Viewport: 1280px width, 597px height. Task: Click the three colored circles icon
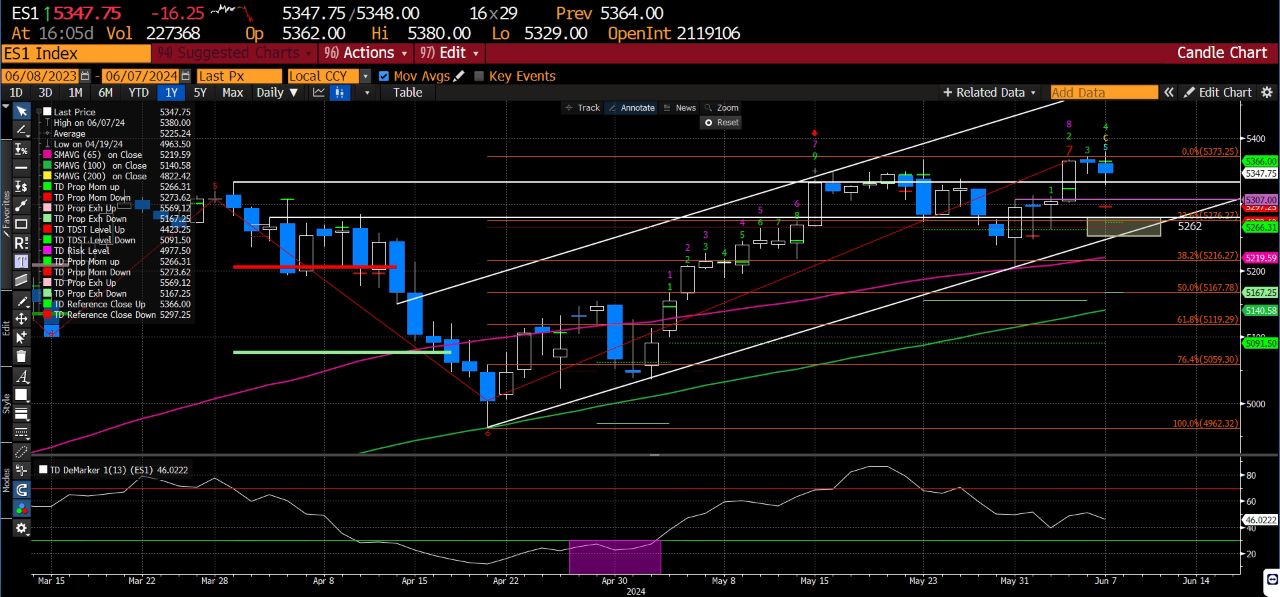pyautogui.click(x=22, y=509)
